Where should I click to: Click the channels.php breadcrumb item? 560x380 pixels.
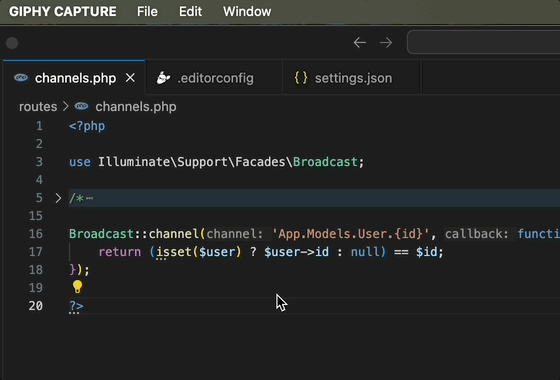(x=136, y=106)
